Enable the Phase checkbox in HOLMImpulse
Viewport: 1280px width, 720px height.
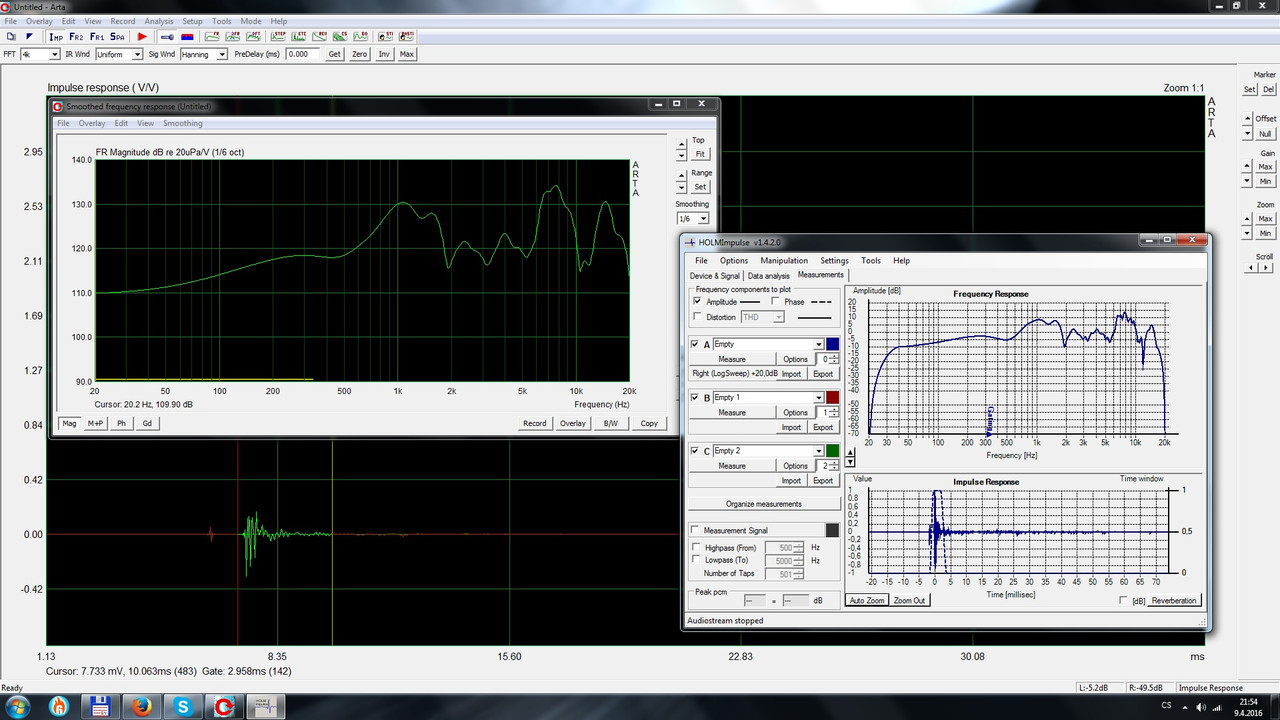(775, 301)
